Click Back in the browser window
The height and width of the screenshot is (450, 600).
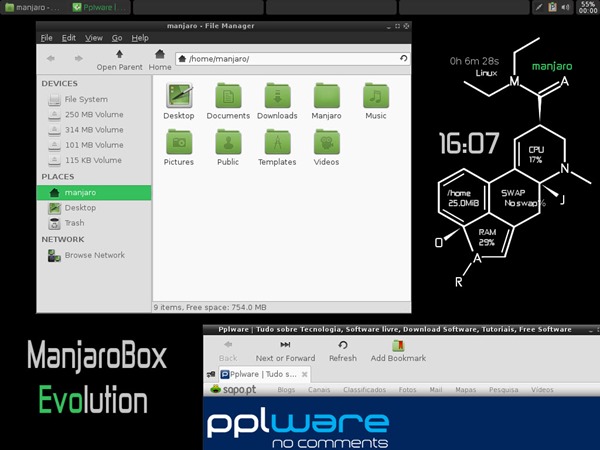pos(228,351)
